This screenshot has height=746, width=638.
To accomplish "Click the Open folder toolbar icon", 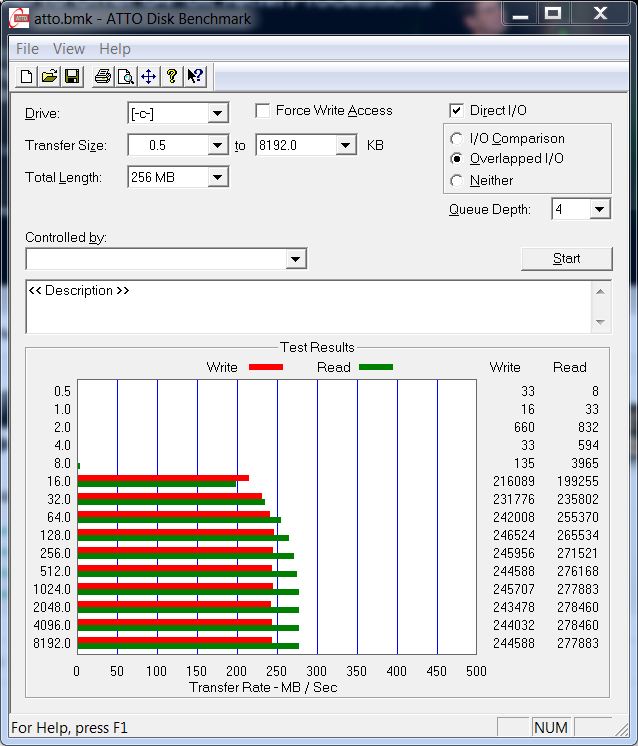I will pyautogui.click(x=49, y=76).
